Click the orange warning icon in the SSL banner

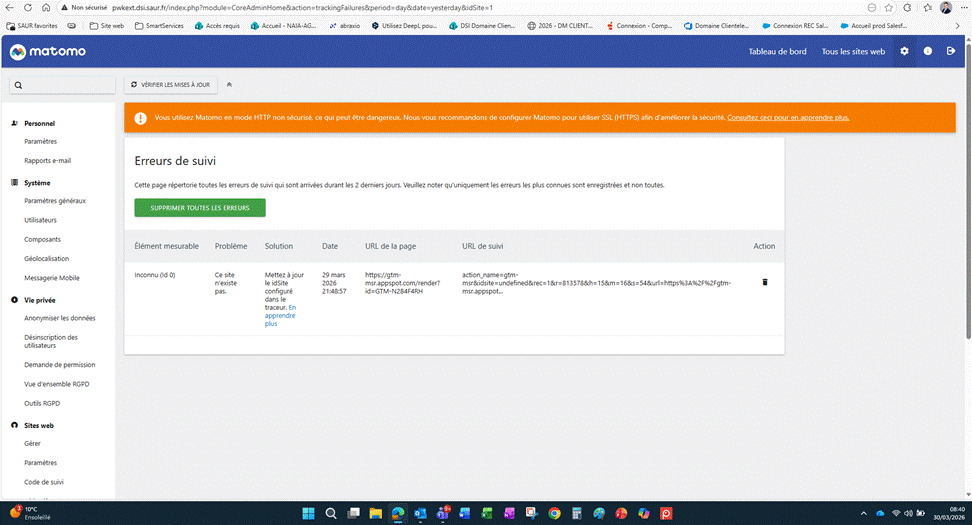tap(141, 118)
